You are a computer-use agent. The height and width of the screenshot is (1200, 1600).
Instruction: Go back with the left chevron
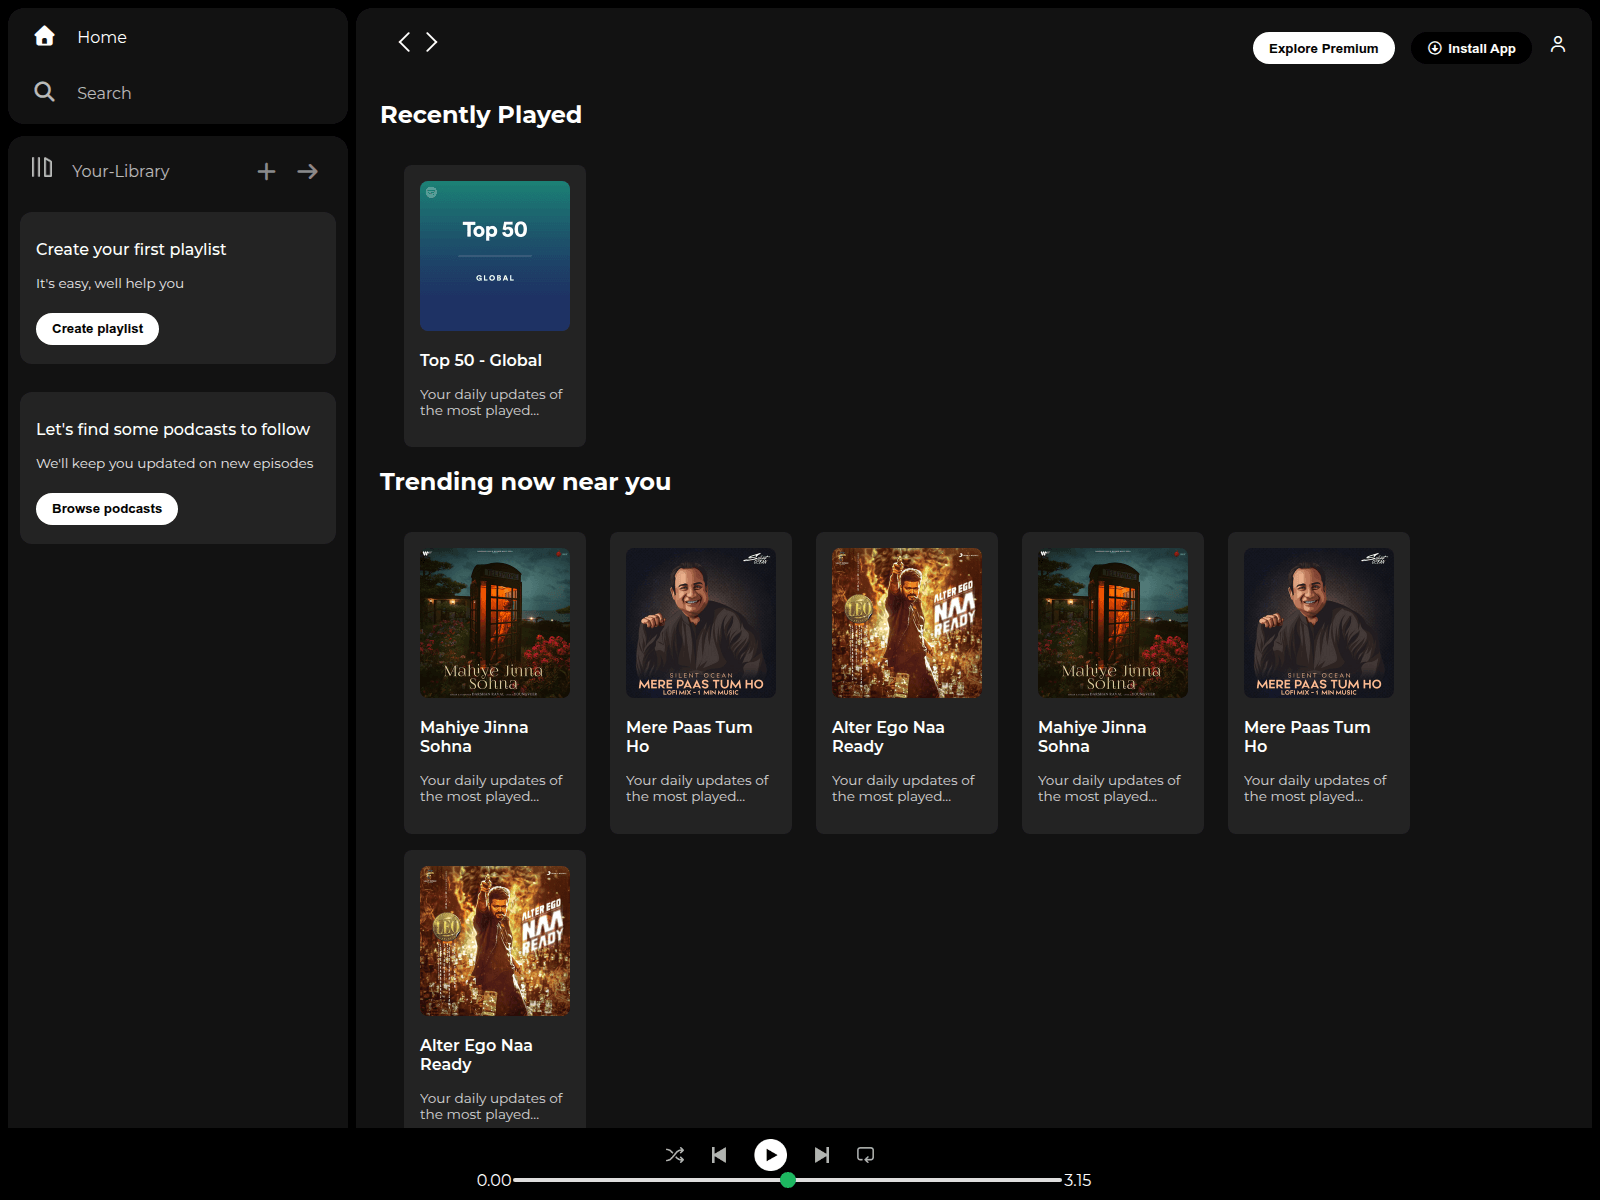tap(404, 42)
